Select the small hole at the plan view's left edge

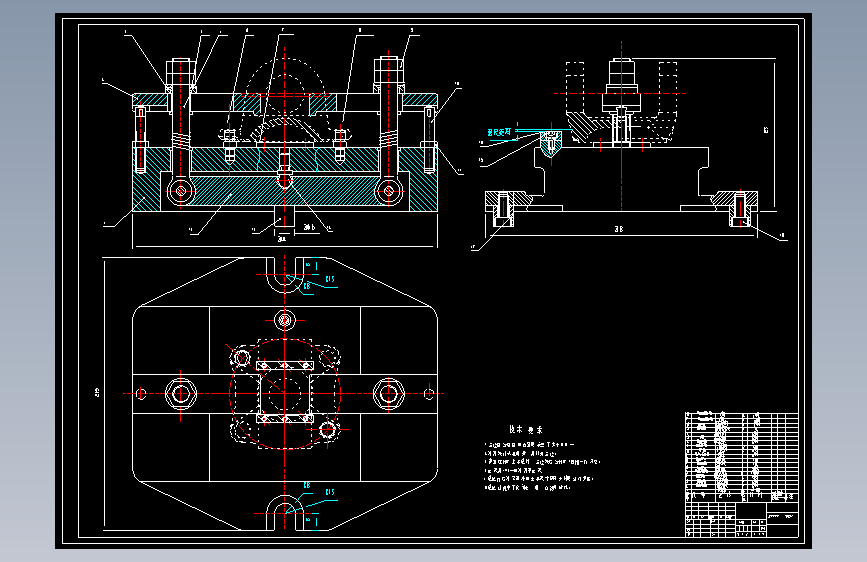(x=140, y=394)
